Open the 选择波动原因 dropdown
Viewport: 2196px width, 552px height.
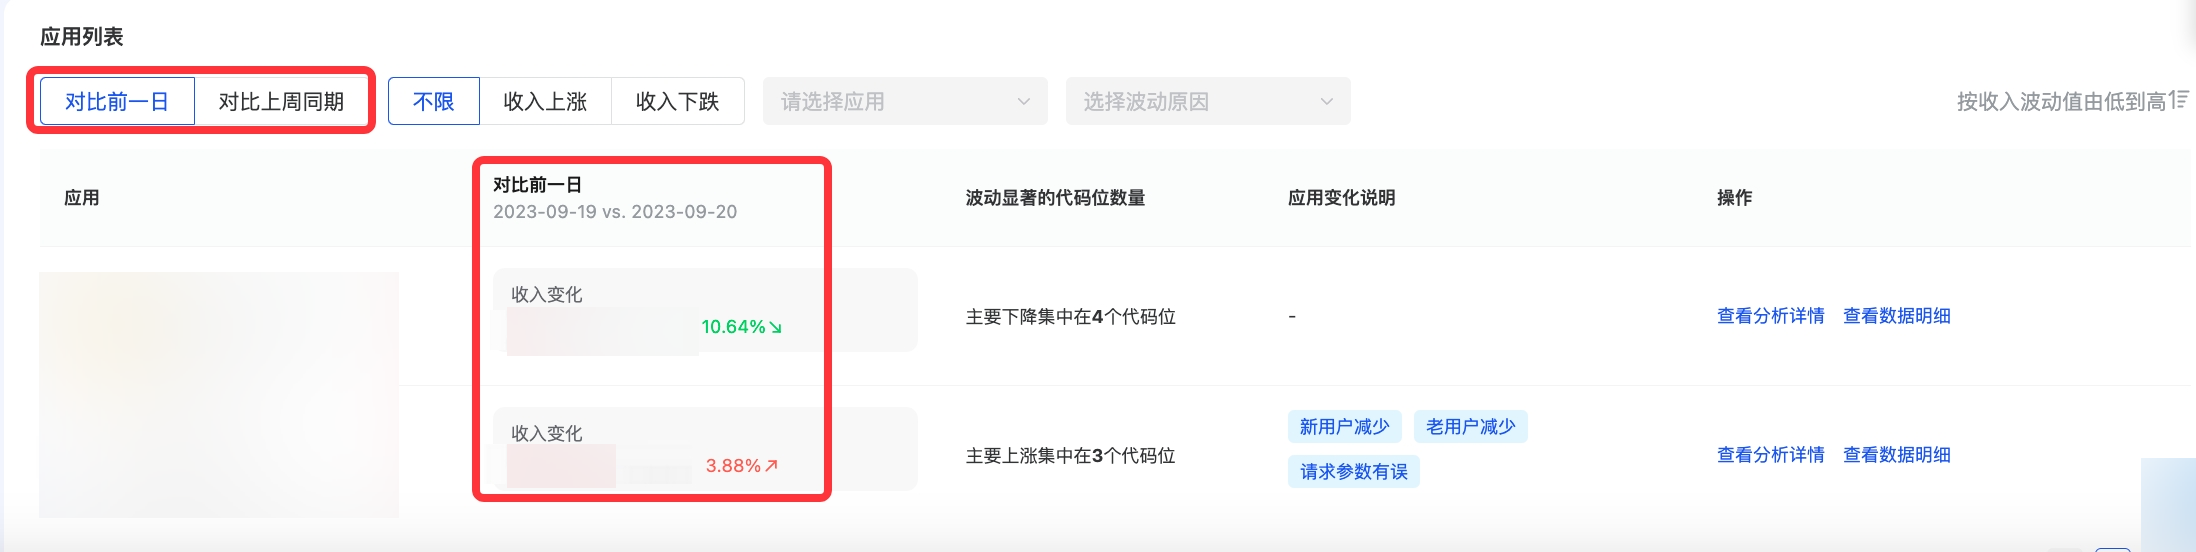[x=1190, y=101]
